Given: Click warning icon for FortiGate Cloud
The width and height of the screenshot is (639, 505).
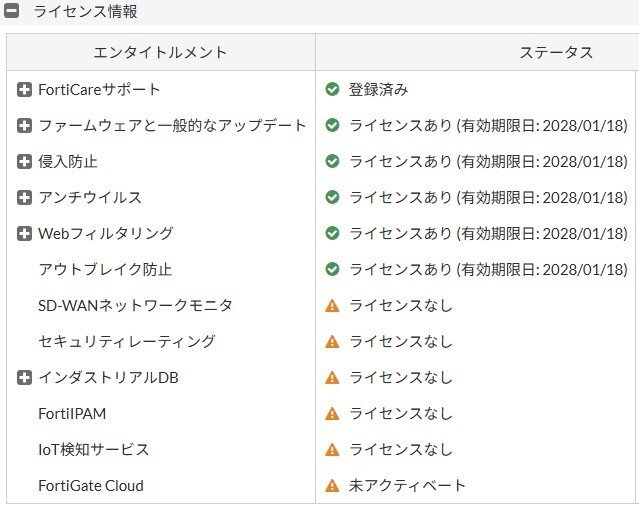Looking at the screenshot, I should 333,486.
